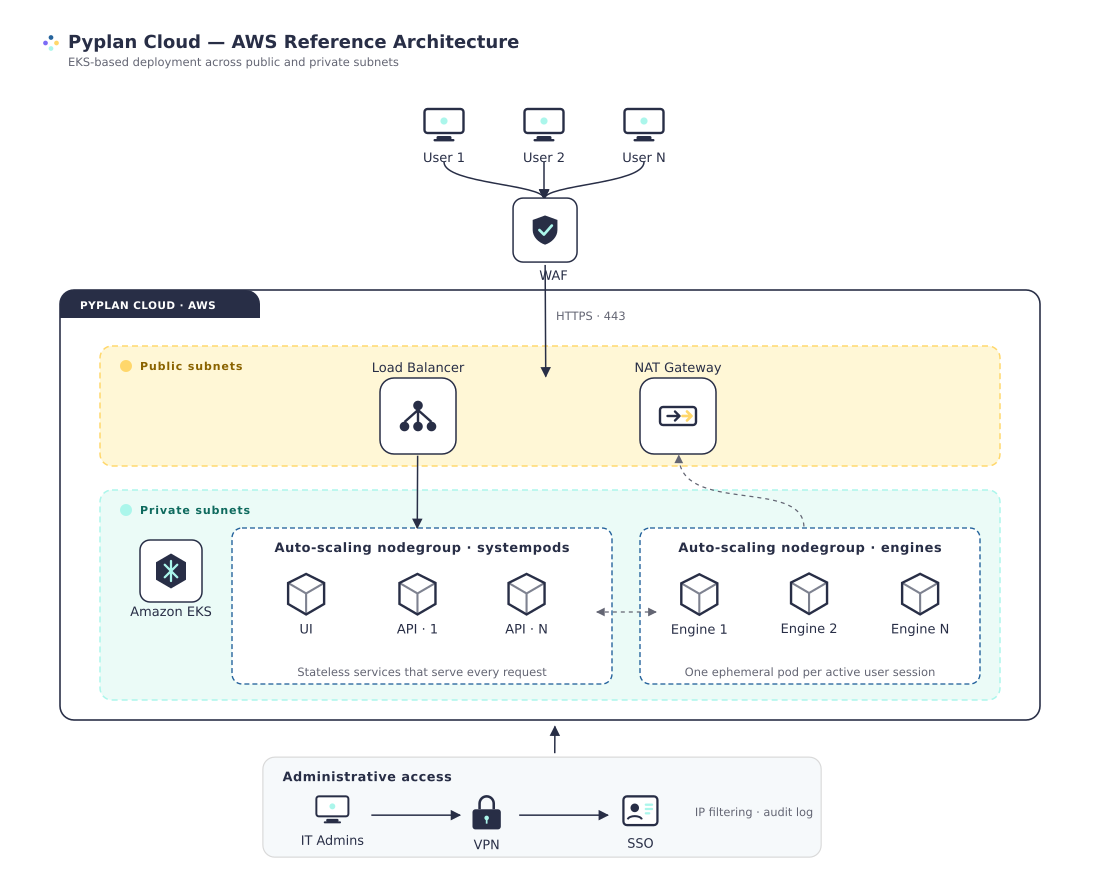Click the teal Private subnets dot
Image resolution: width=1100 pixels, height=880 pixels.
tap(126, 510)
